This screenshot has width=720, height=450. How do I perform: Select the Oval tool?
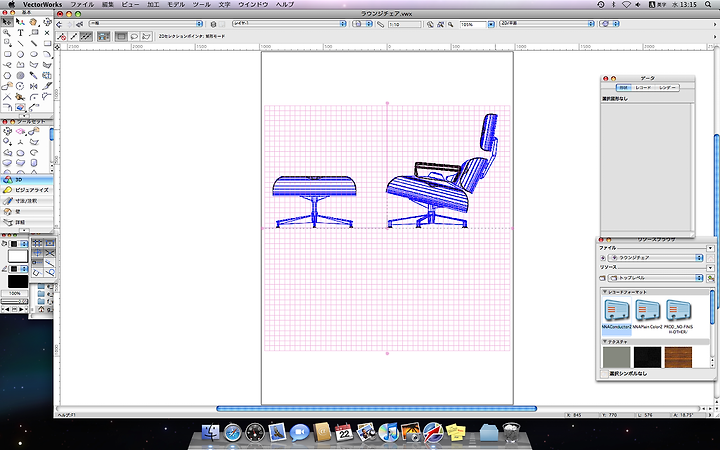(x=34, y=54)
